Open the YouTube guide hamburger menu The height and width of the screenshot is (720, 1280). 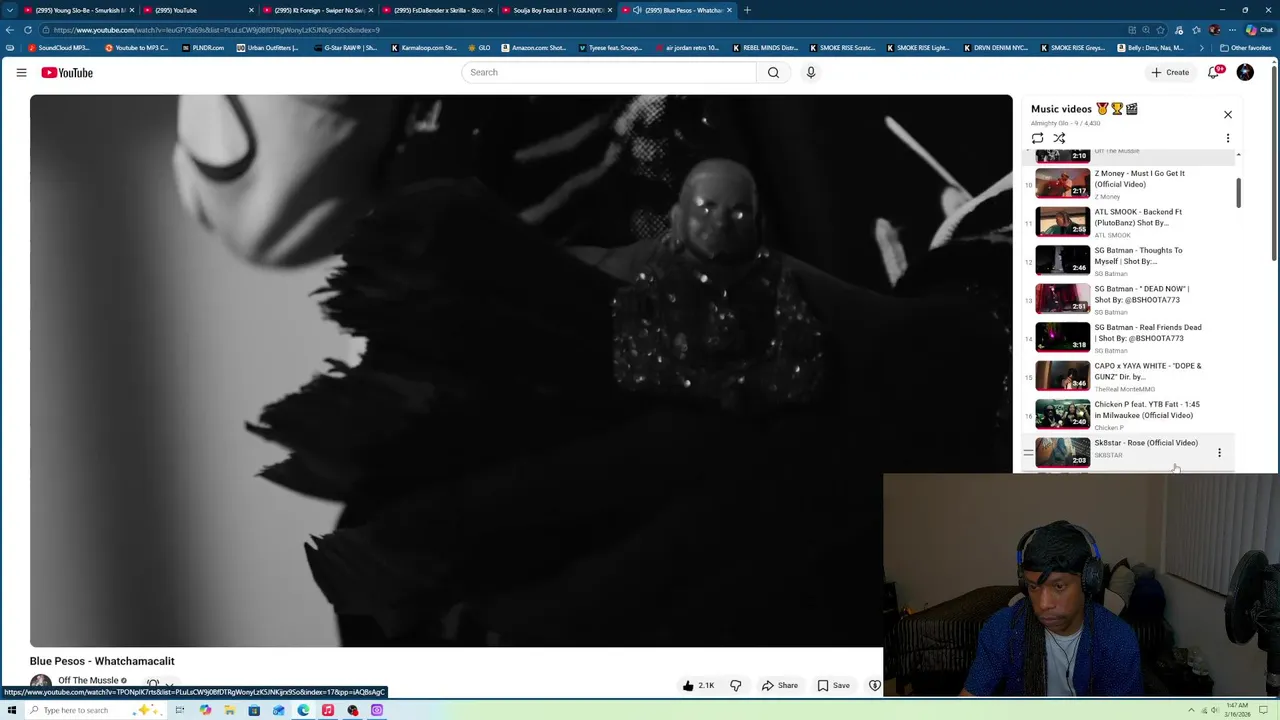coord(21,72)
